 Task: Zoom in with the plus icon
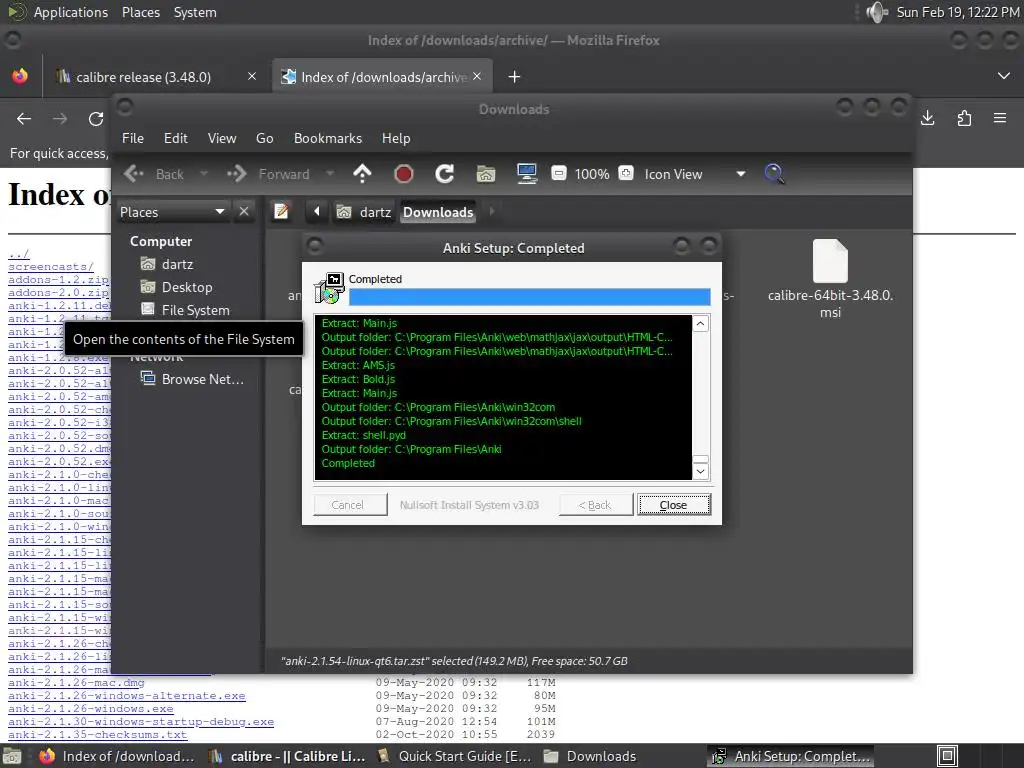coord(626,174)
